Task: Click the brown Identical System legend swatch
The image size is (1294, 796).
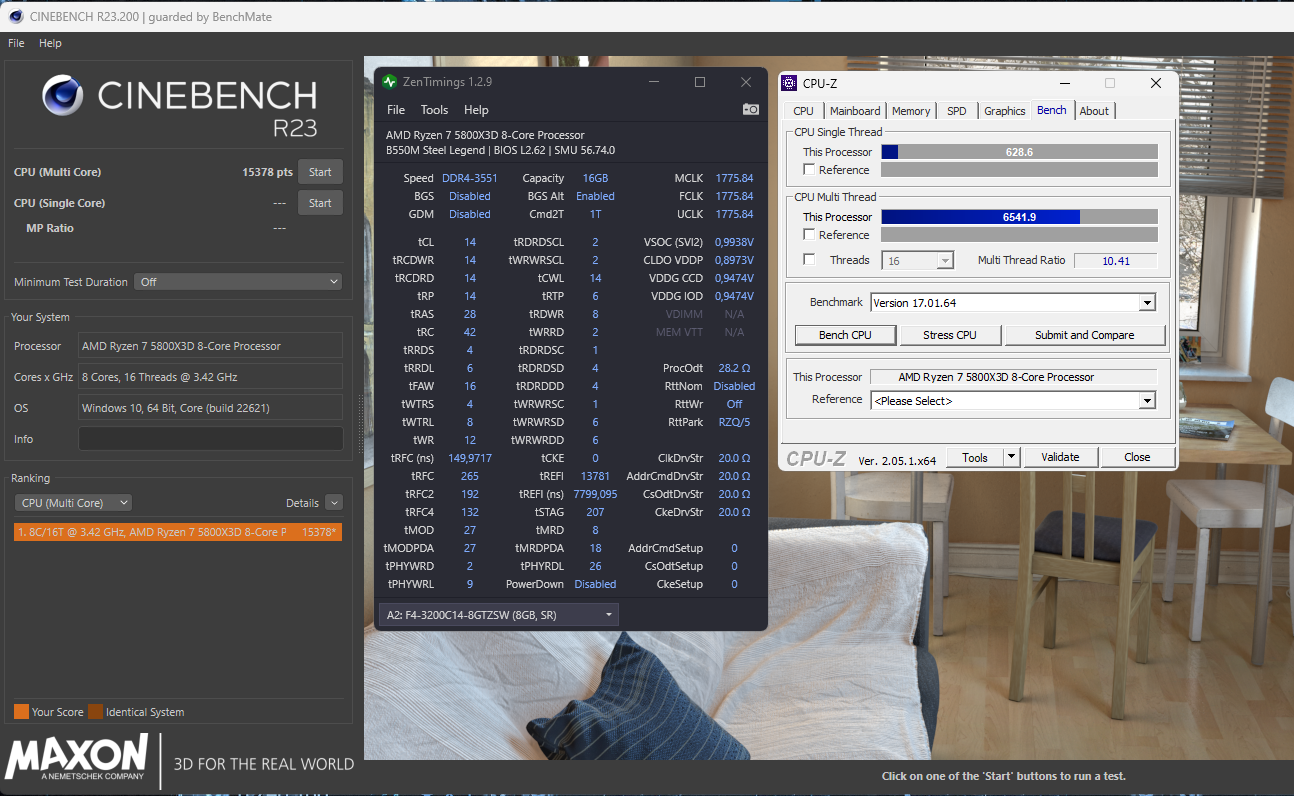Action: (95, 712)
